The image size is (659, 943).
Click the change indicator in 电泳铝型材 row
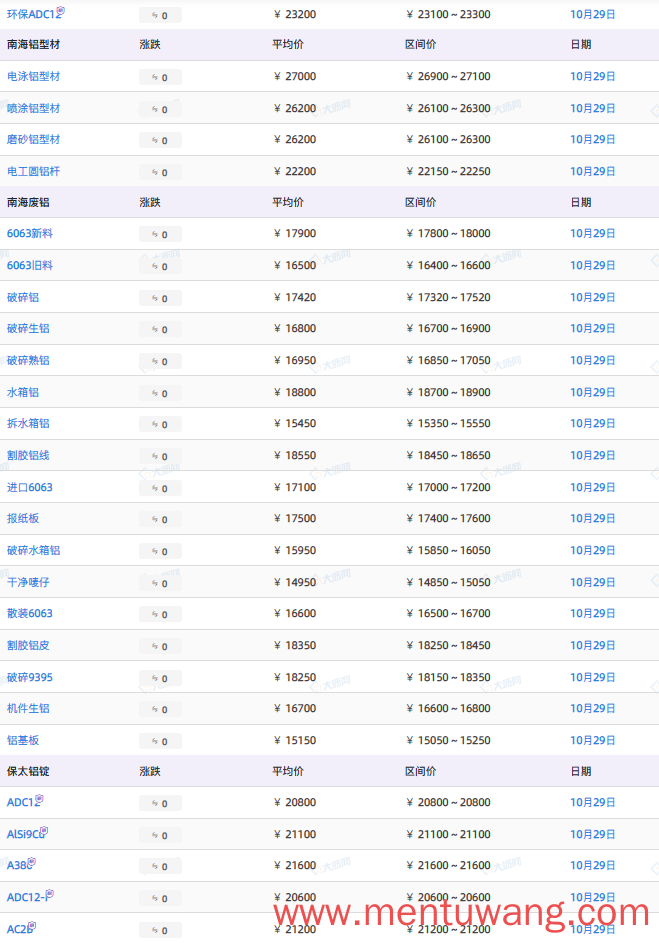click(160, 77)
